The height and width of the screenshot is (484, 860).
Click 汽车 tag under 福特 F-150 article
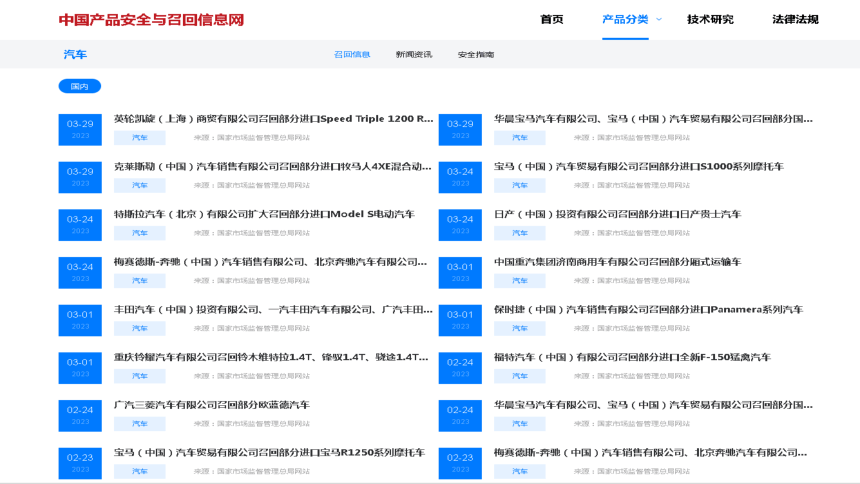[520, 376]
